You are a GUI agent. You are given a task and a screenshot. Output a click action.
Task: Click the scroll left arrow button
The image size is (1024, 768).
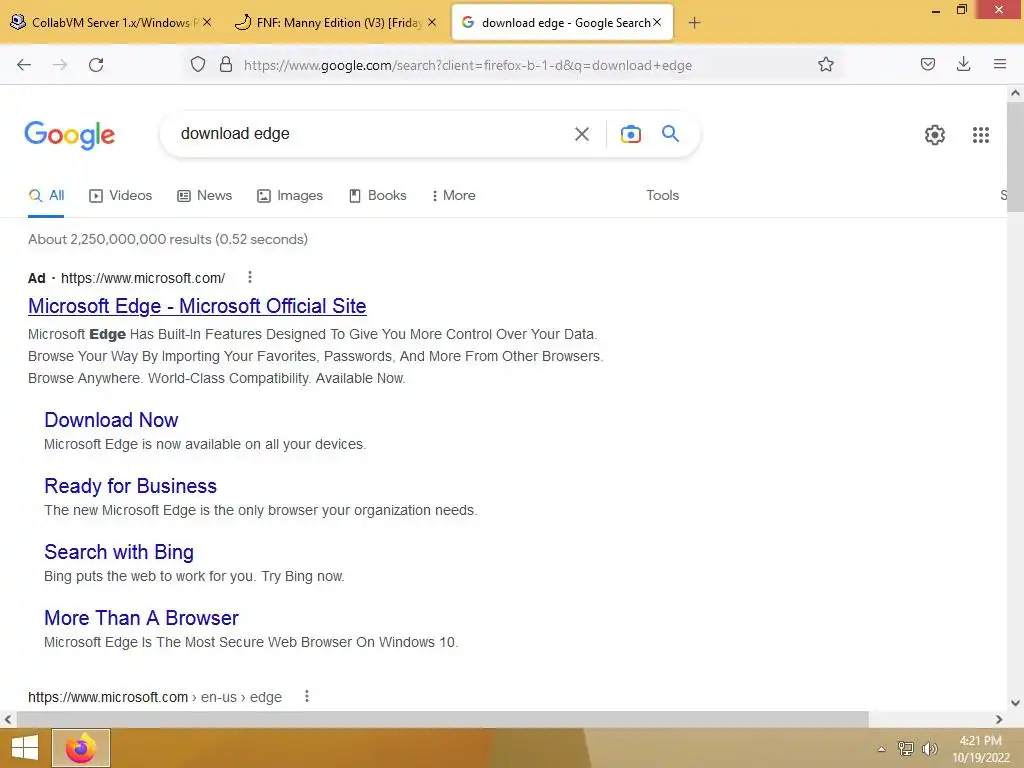tap(8, 719)
